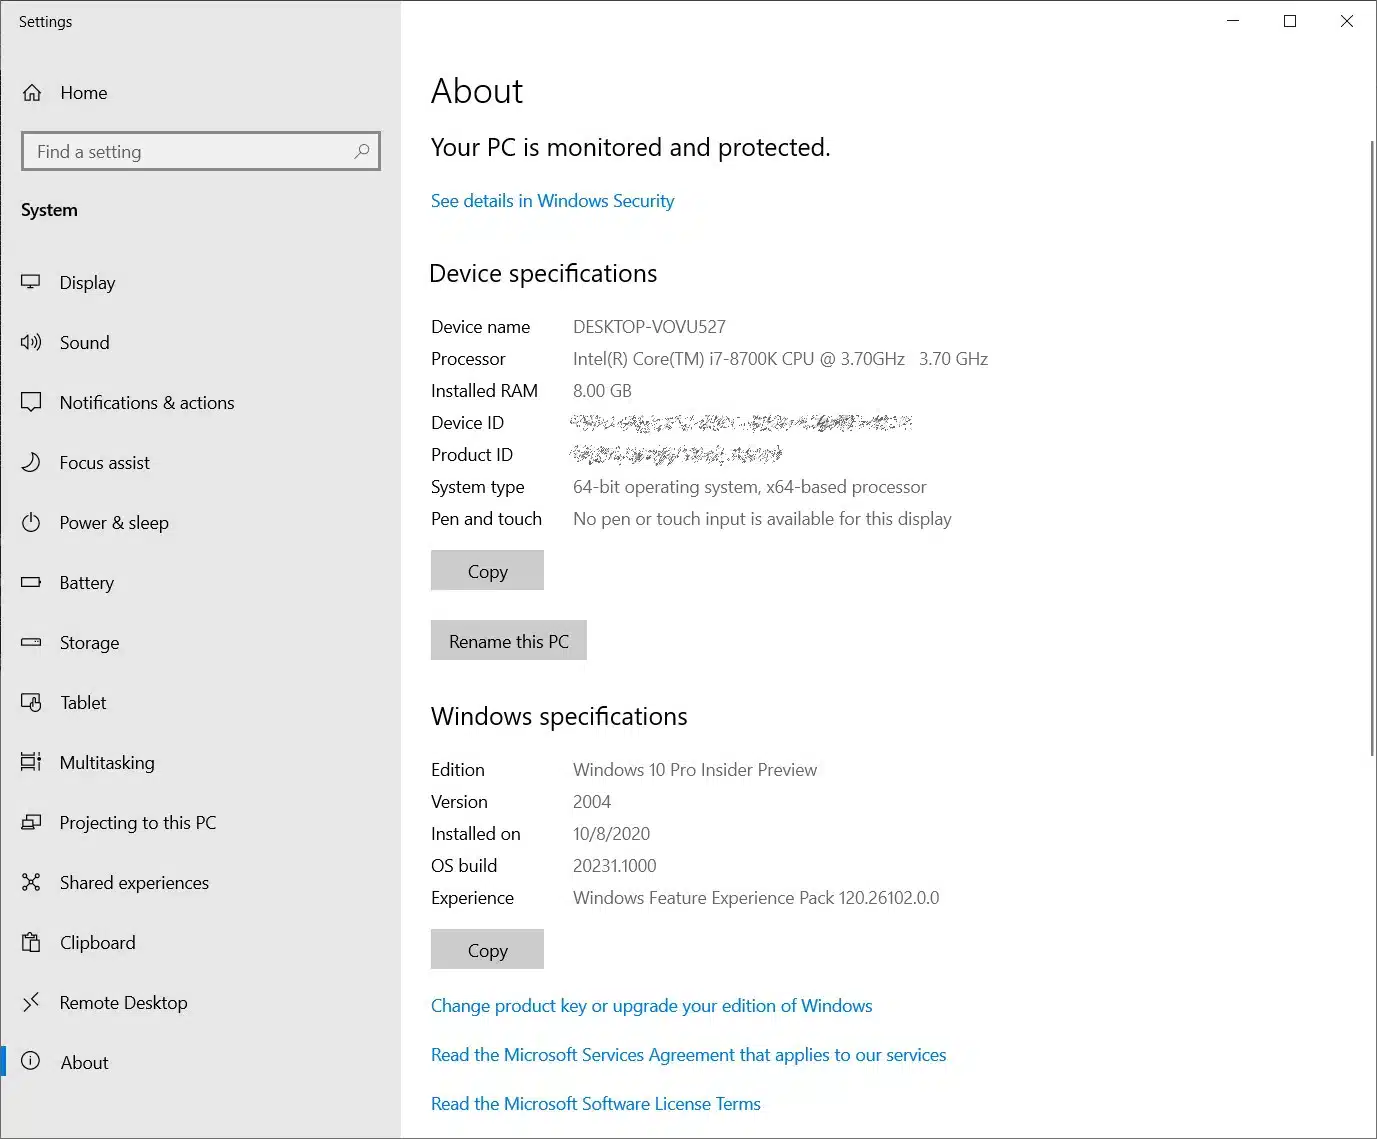Screen dimensions: 1377x1139
Task: Focus the Find a setting field
Action: (200, 151)
